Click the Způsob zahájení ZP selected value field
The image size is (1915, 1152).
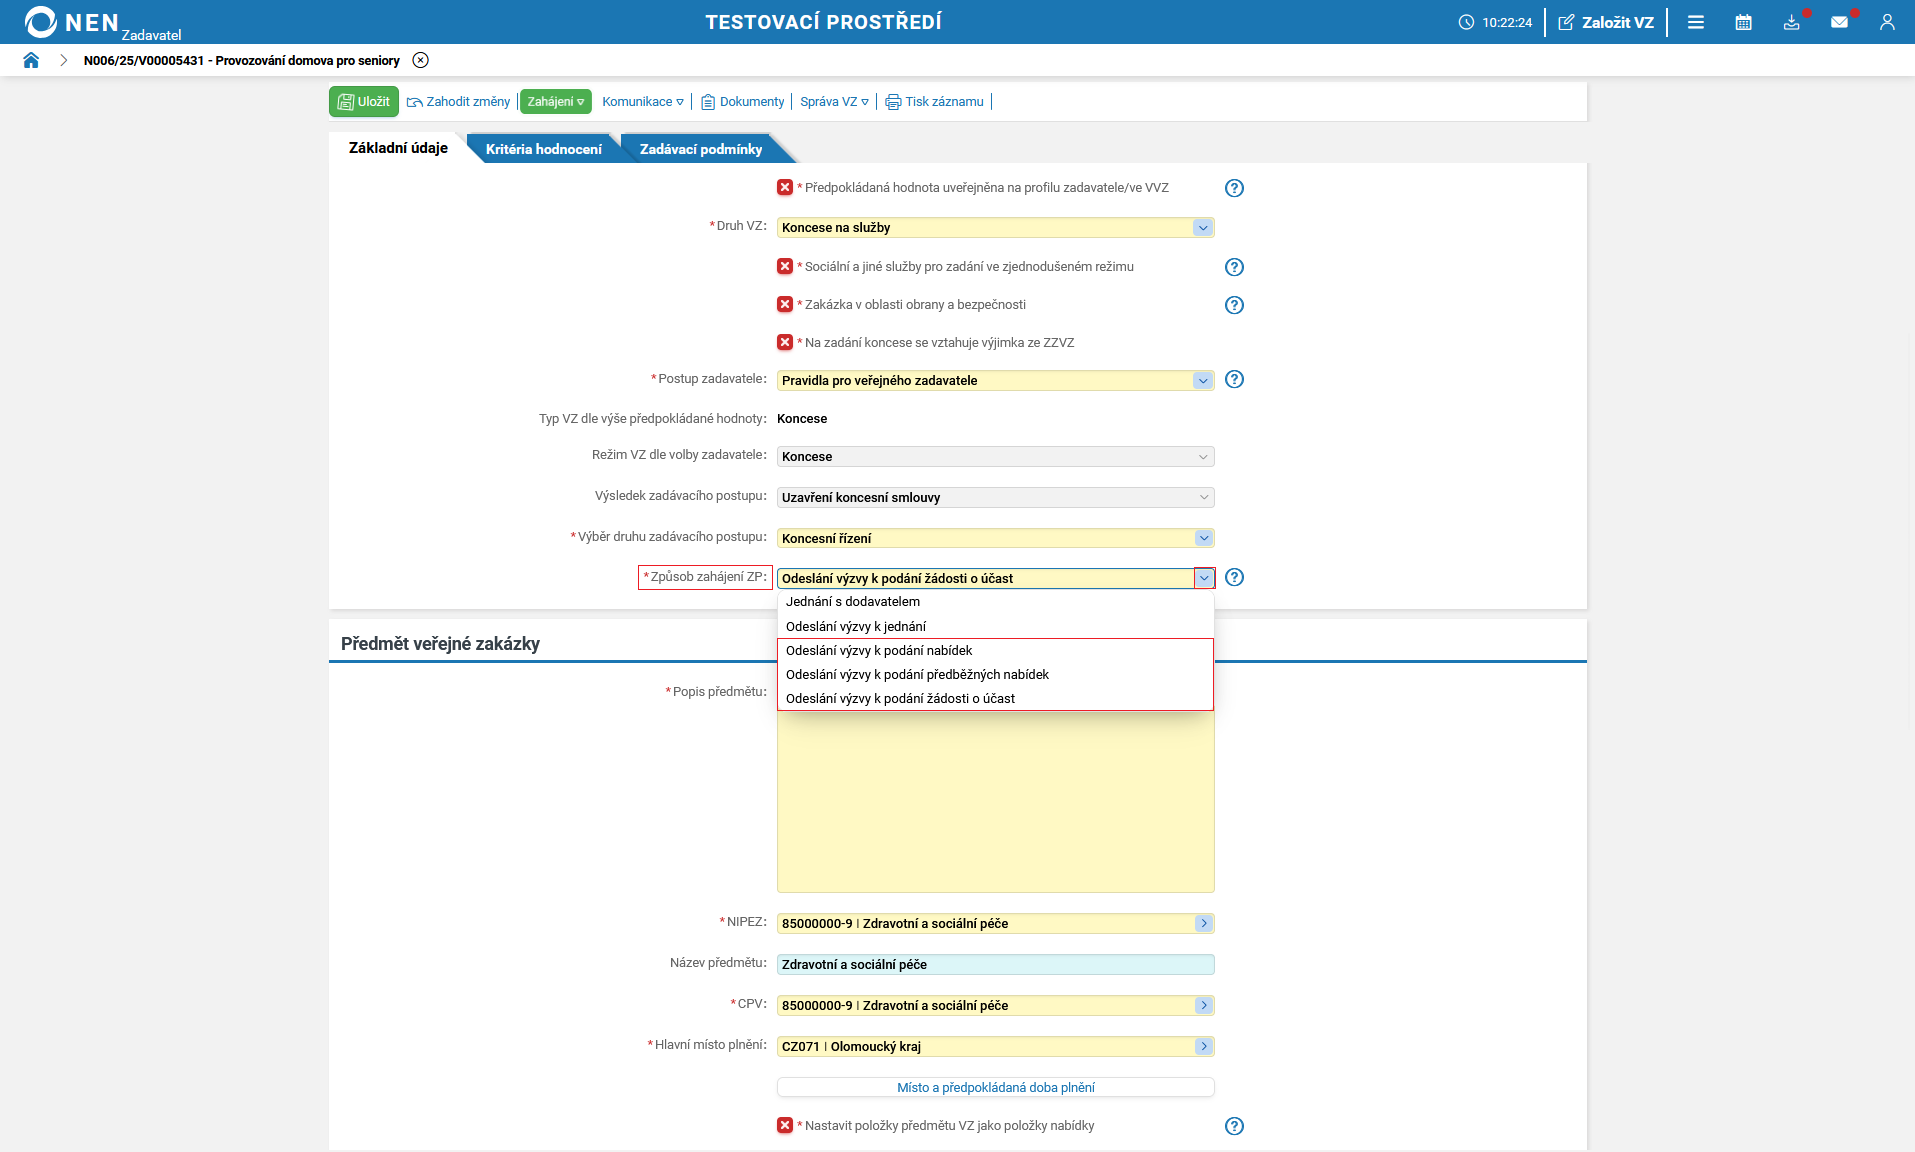click(985, 579)
